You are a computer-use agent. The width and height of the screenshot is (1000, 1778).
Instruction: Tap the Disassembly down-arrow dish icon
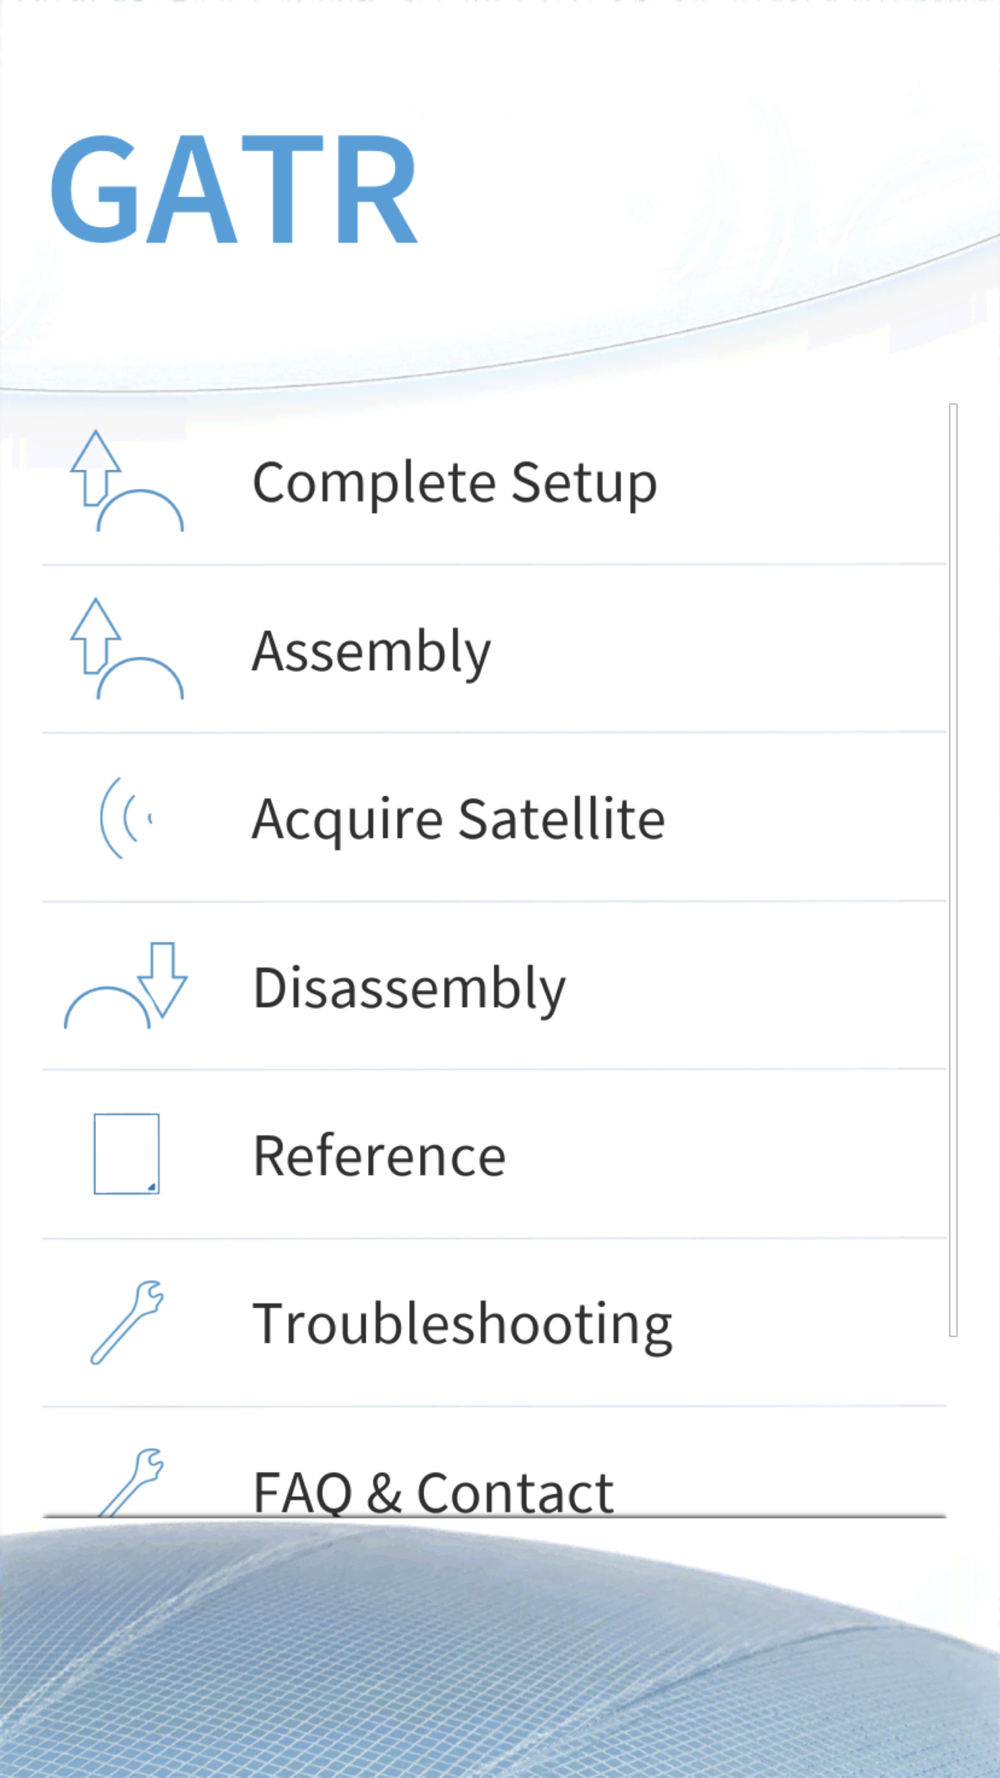click(x=126, y=986)
